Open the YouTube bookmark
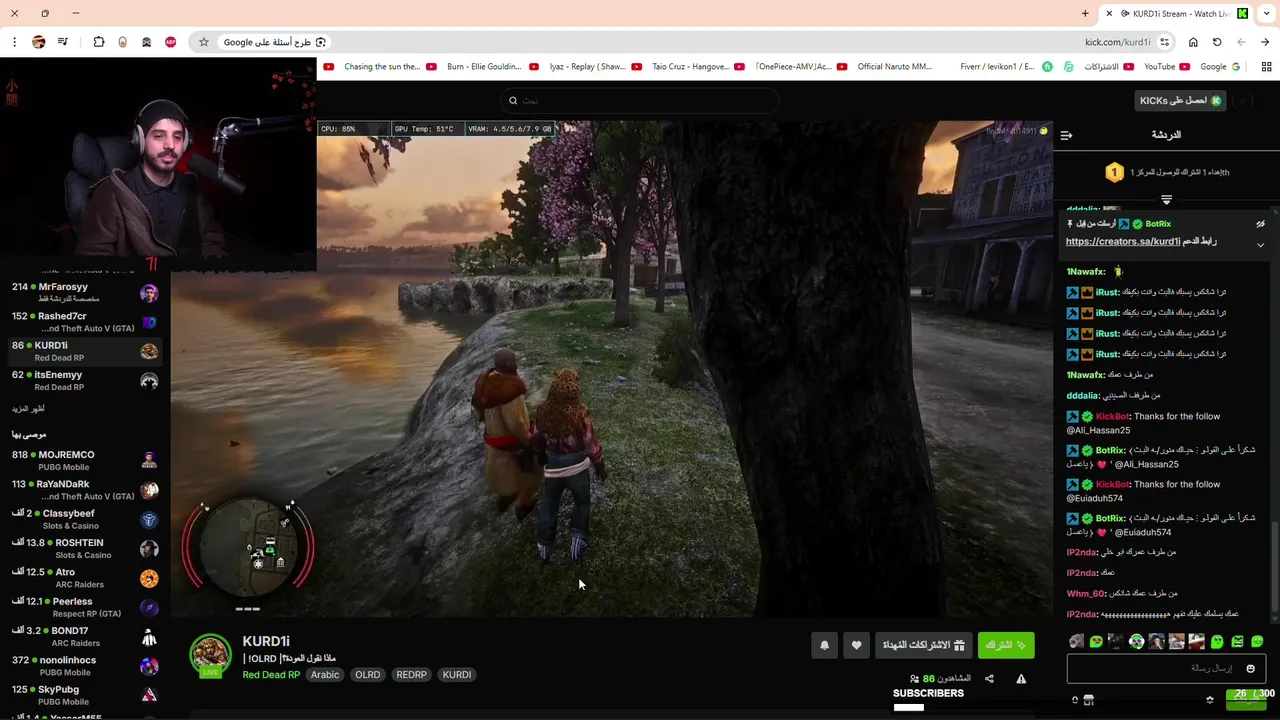Viewport: 1280px width, 720px height. pyautogui.click(x=1166, y=67)
